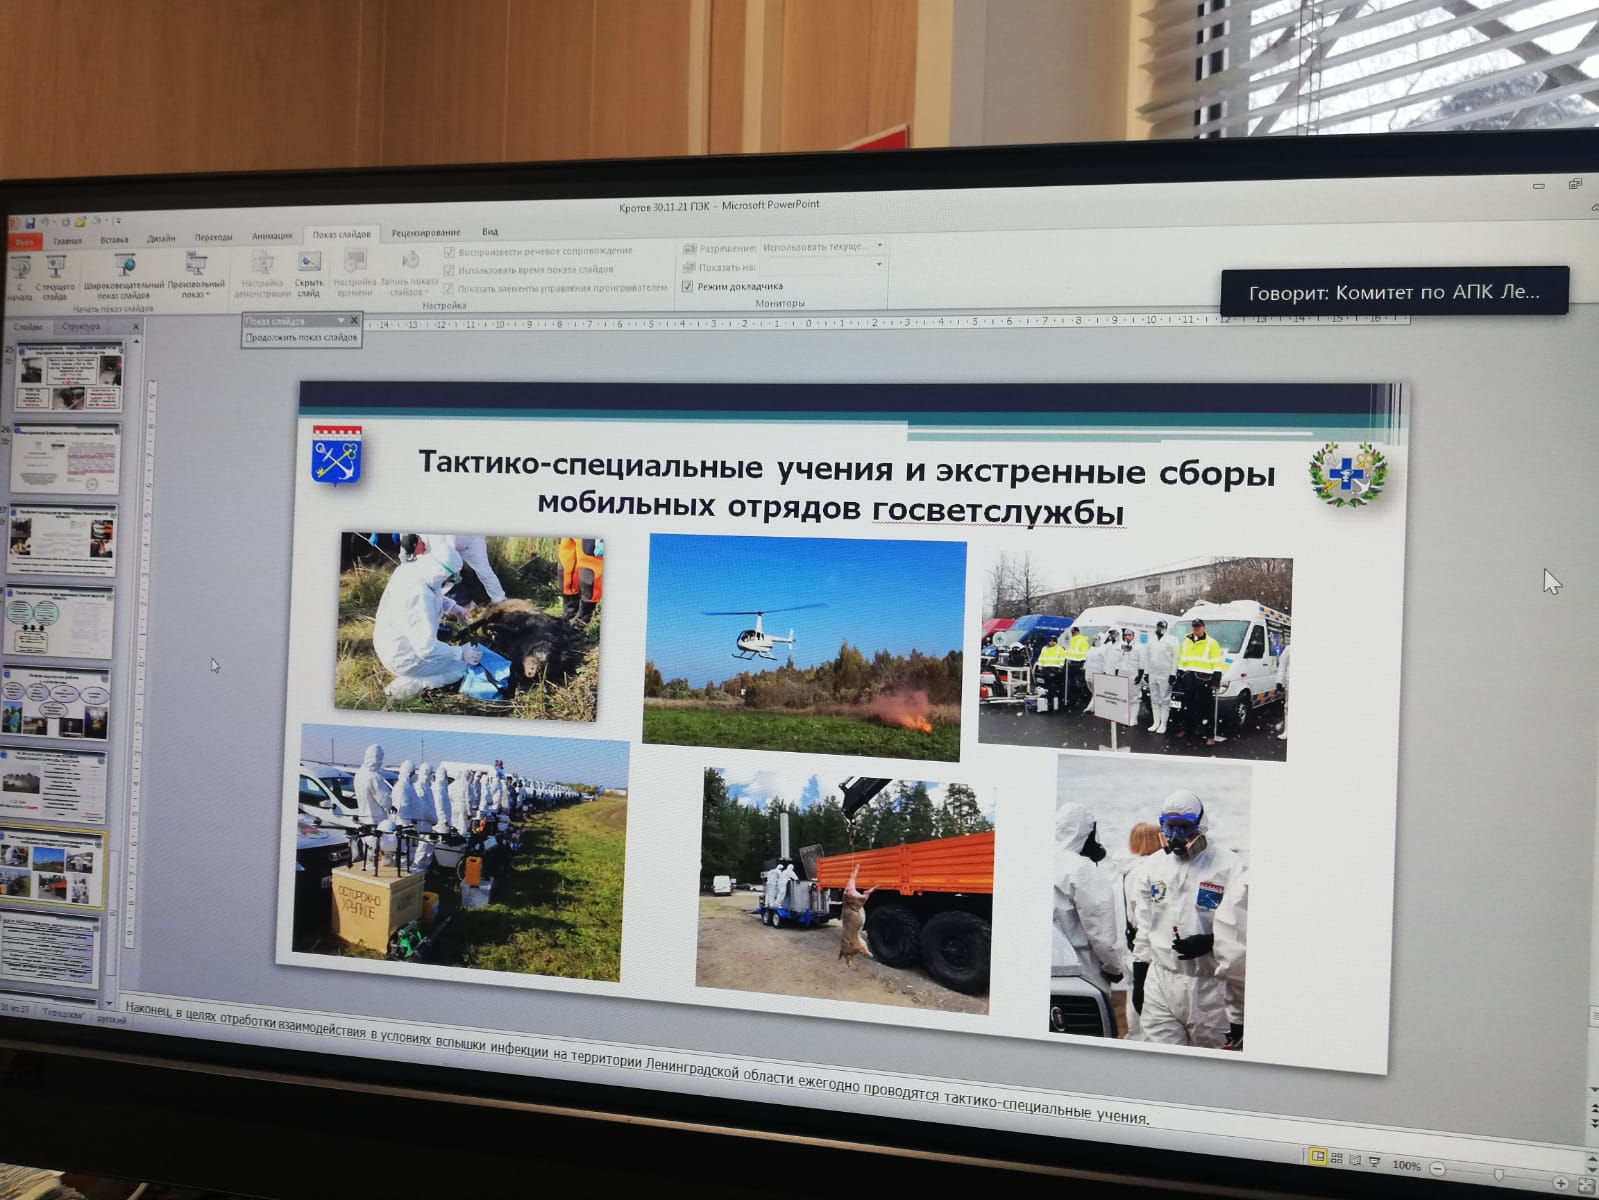Click next slide double-arrow on main scrollbar

pos(1595,1123)
